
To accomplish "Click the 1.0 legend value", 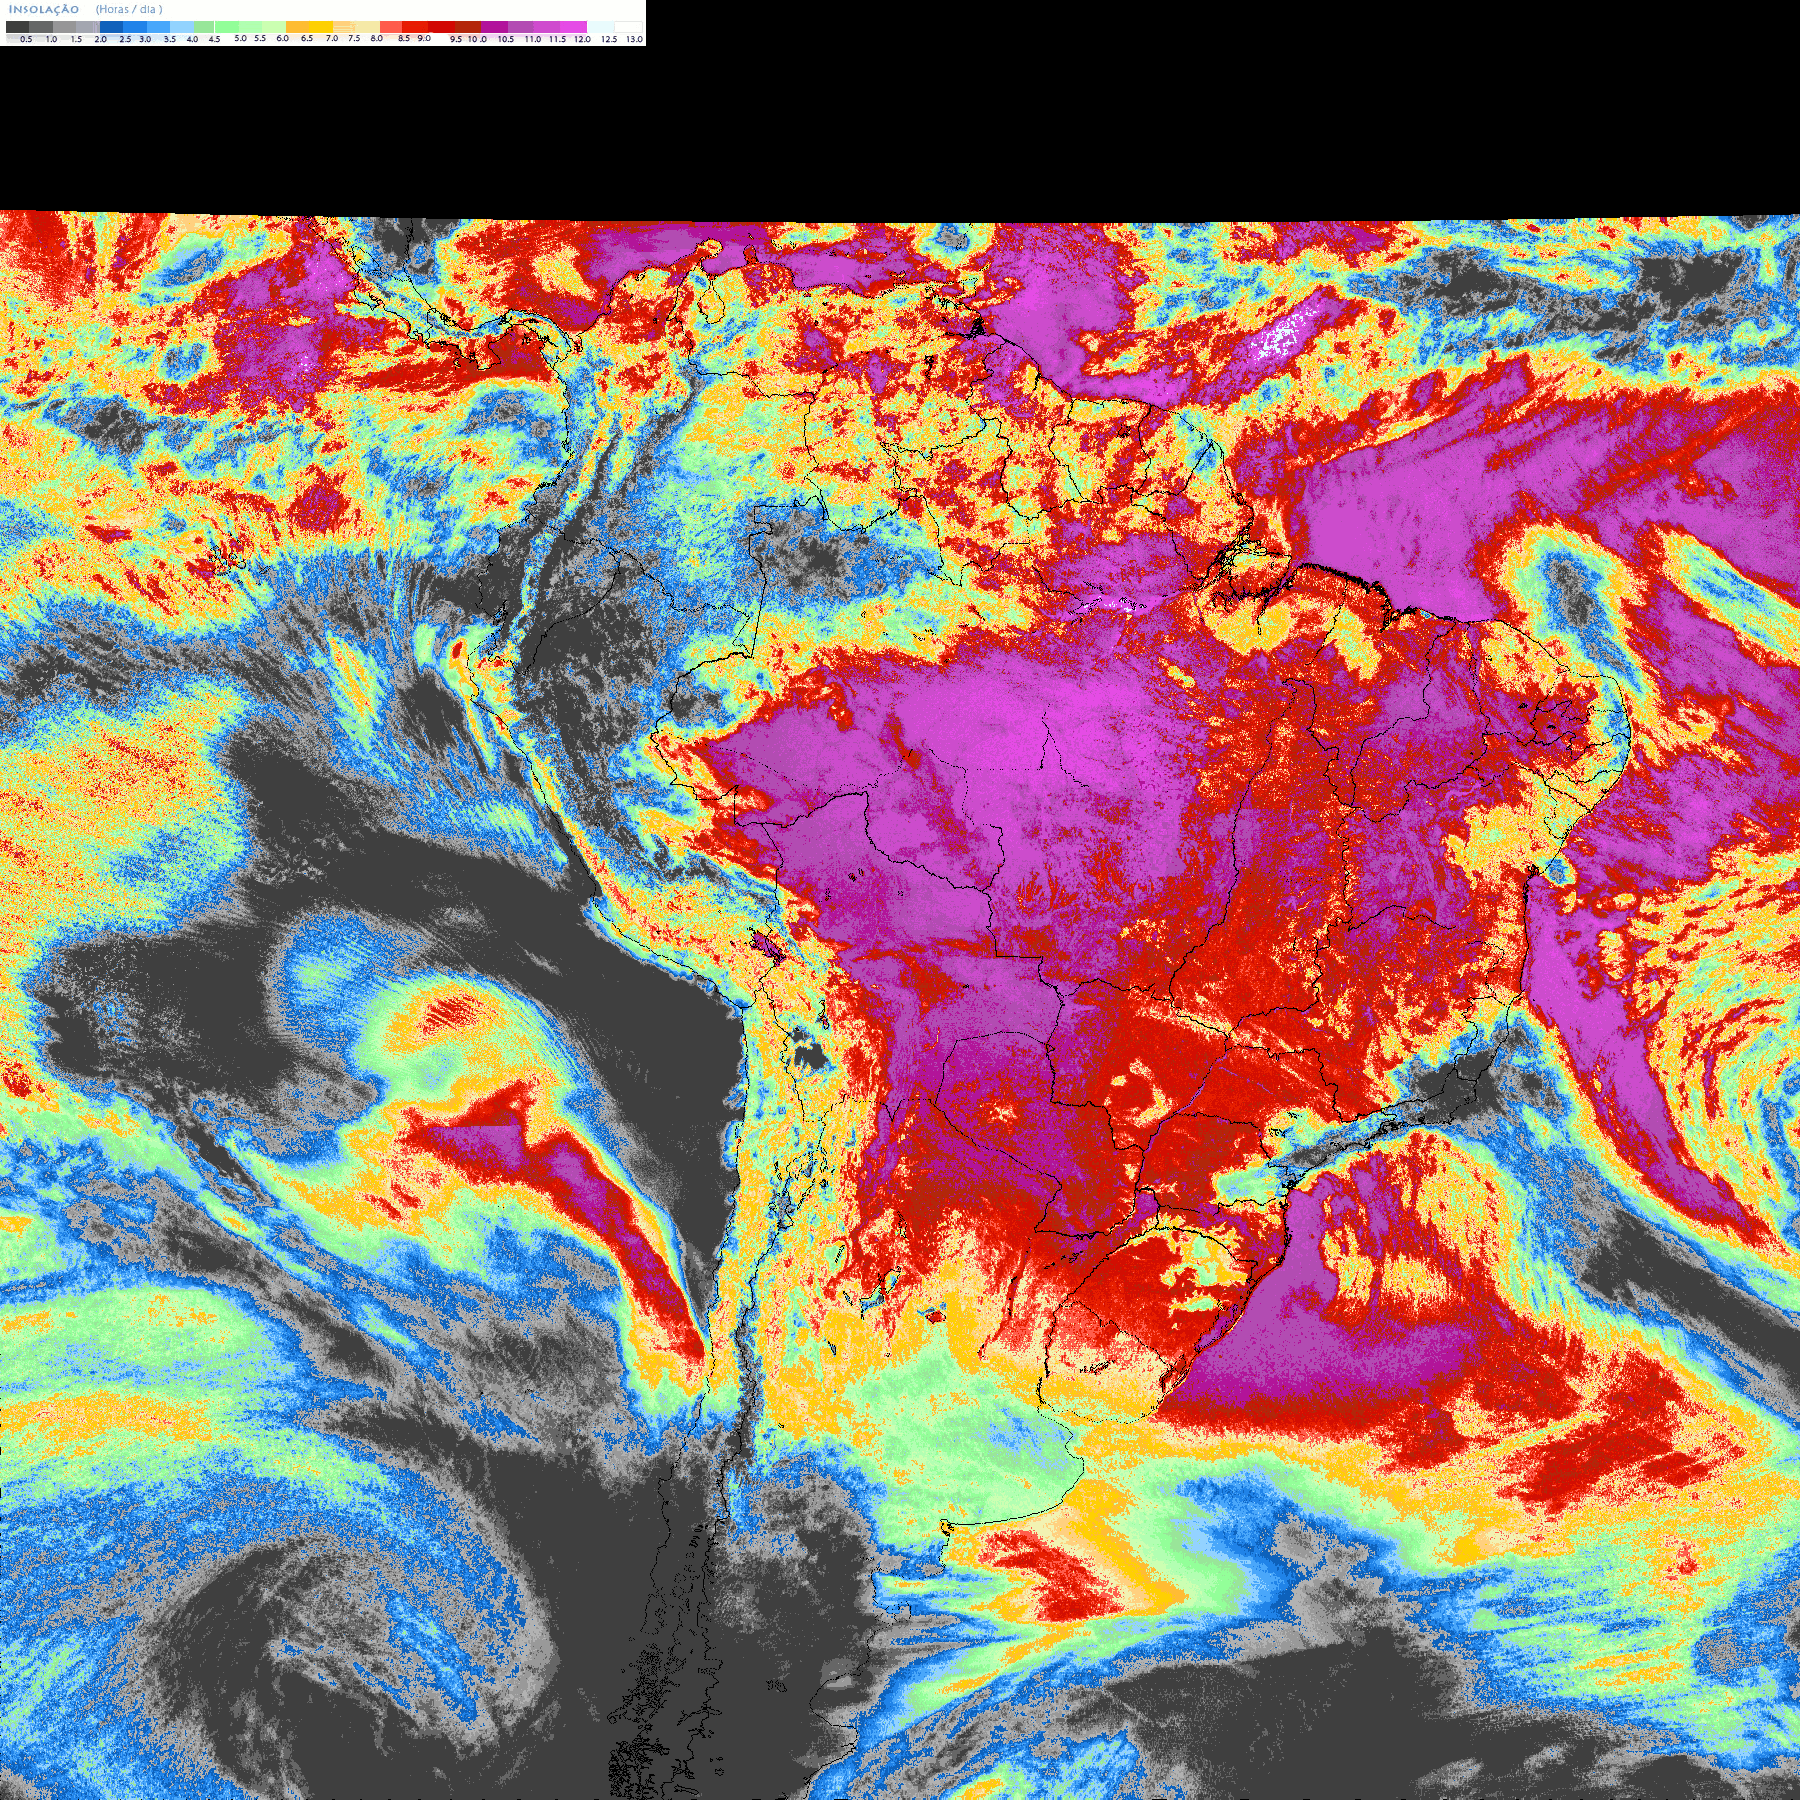I will click(51, 39).
